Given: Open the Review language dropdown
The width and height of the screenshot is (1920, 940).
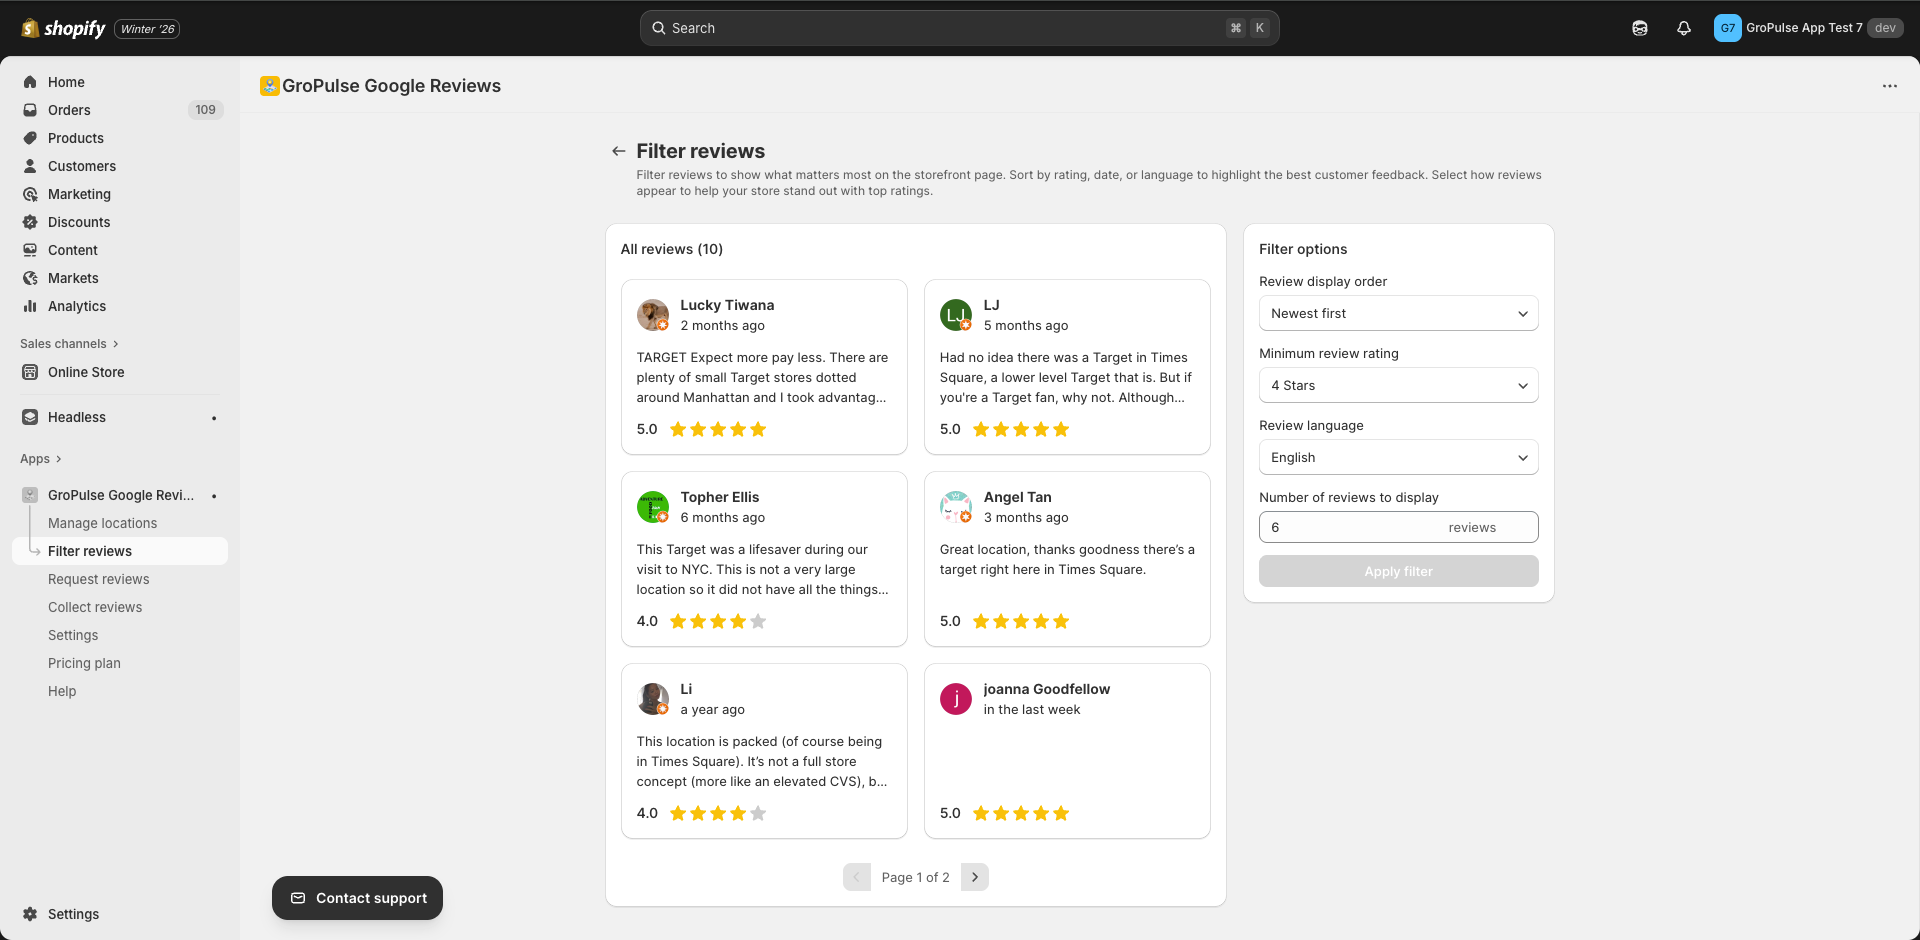Looking at the screenshot, I should (x=1398, y=457).
